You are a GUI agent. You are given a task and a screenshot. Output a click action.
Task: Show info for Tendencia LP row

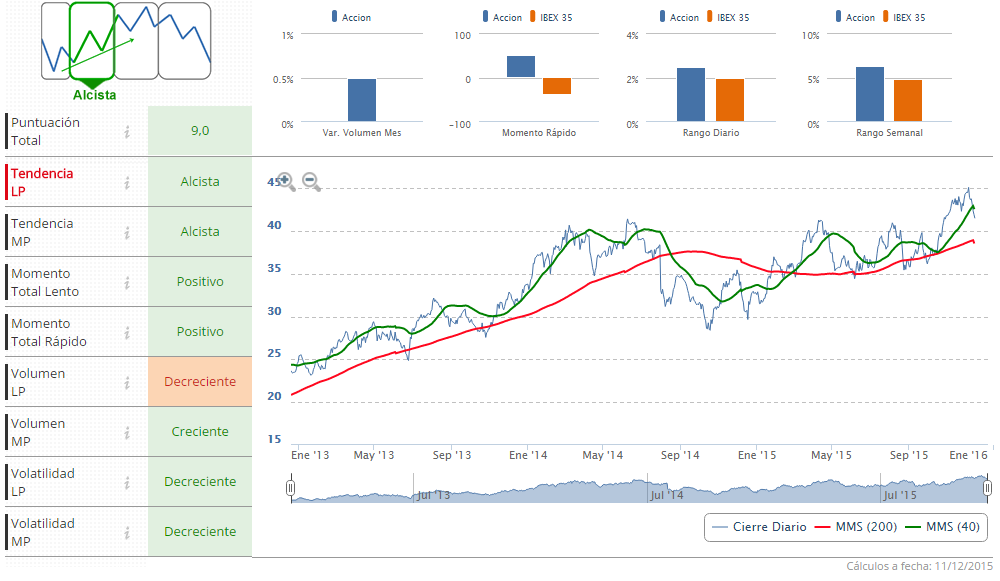pyautogui.click(x=127, y=182)
